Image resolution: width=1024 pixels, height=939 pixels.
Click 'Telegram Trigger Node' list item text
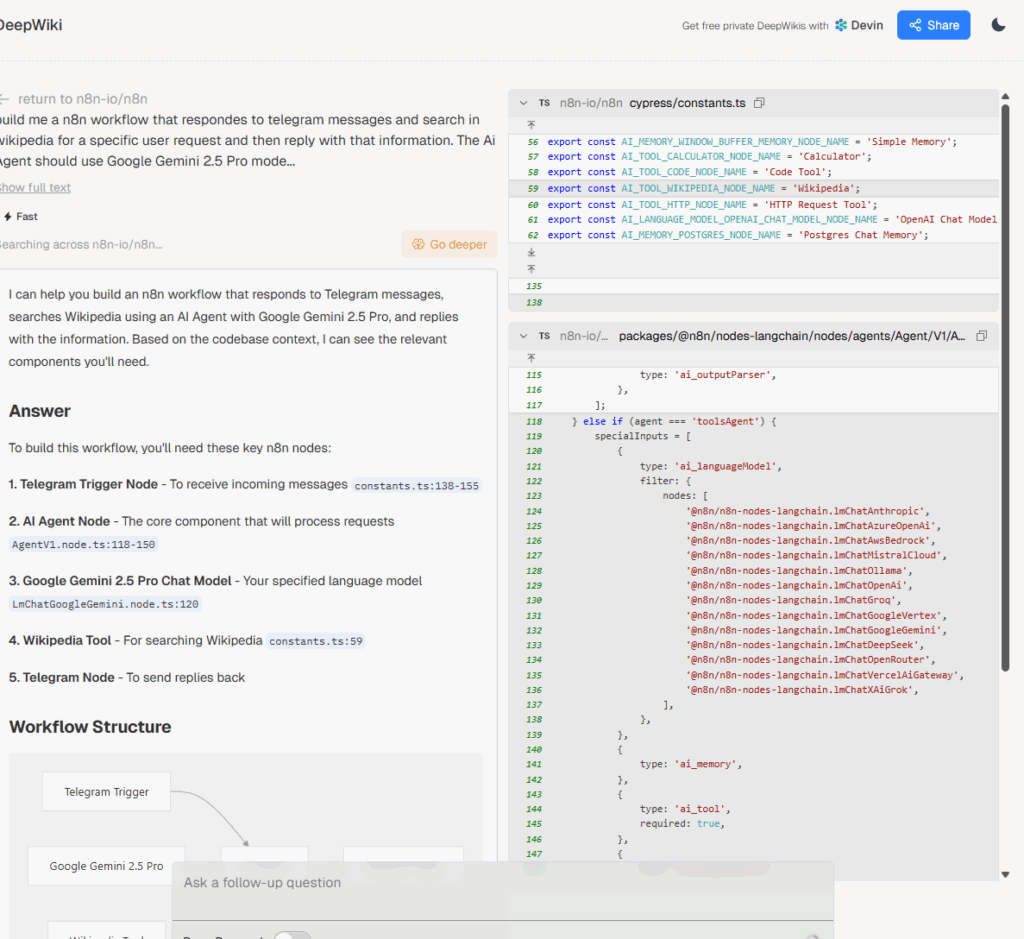click(x=89, y=484)
